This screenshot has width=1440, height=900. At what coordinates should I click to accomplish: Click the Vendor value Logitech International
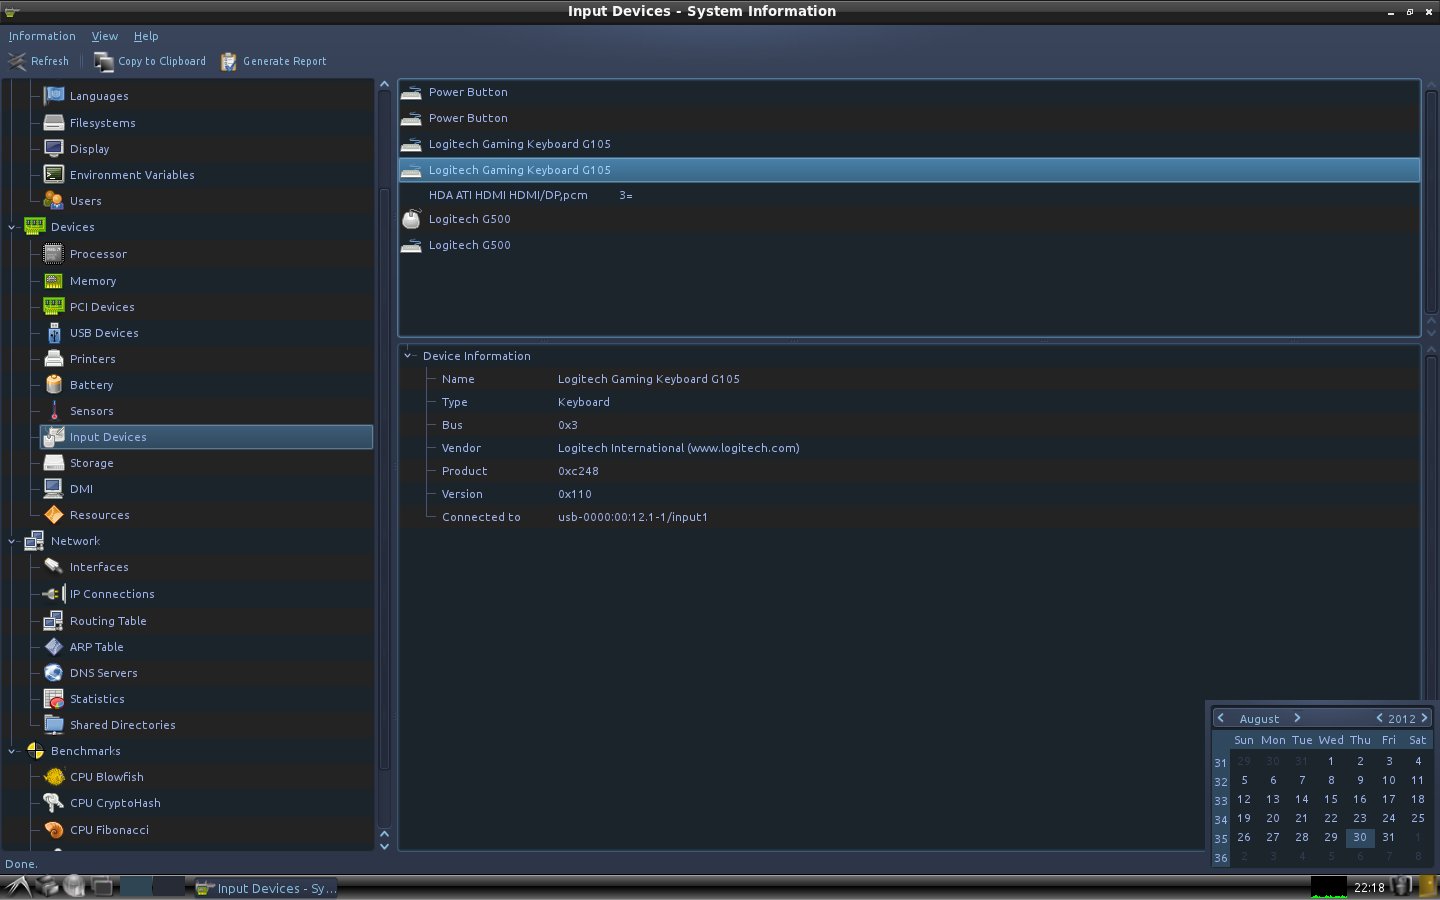point(678,448)
